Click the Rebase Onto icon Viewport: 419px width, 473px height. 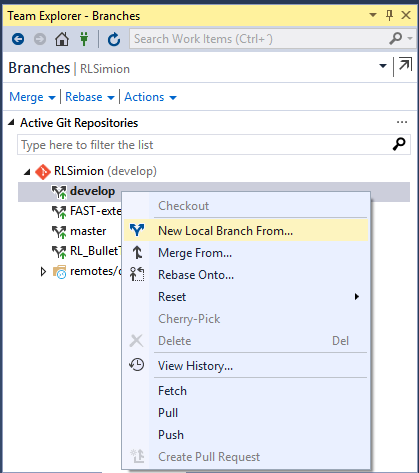pyautogui.click(x=137, y=274)
